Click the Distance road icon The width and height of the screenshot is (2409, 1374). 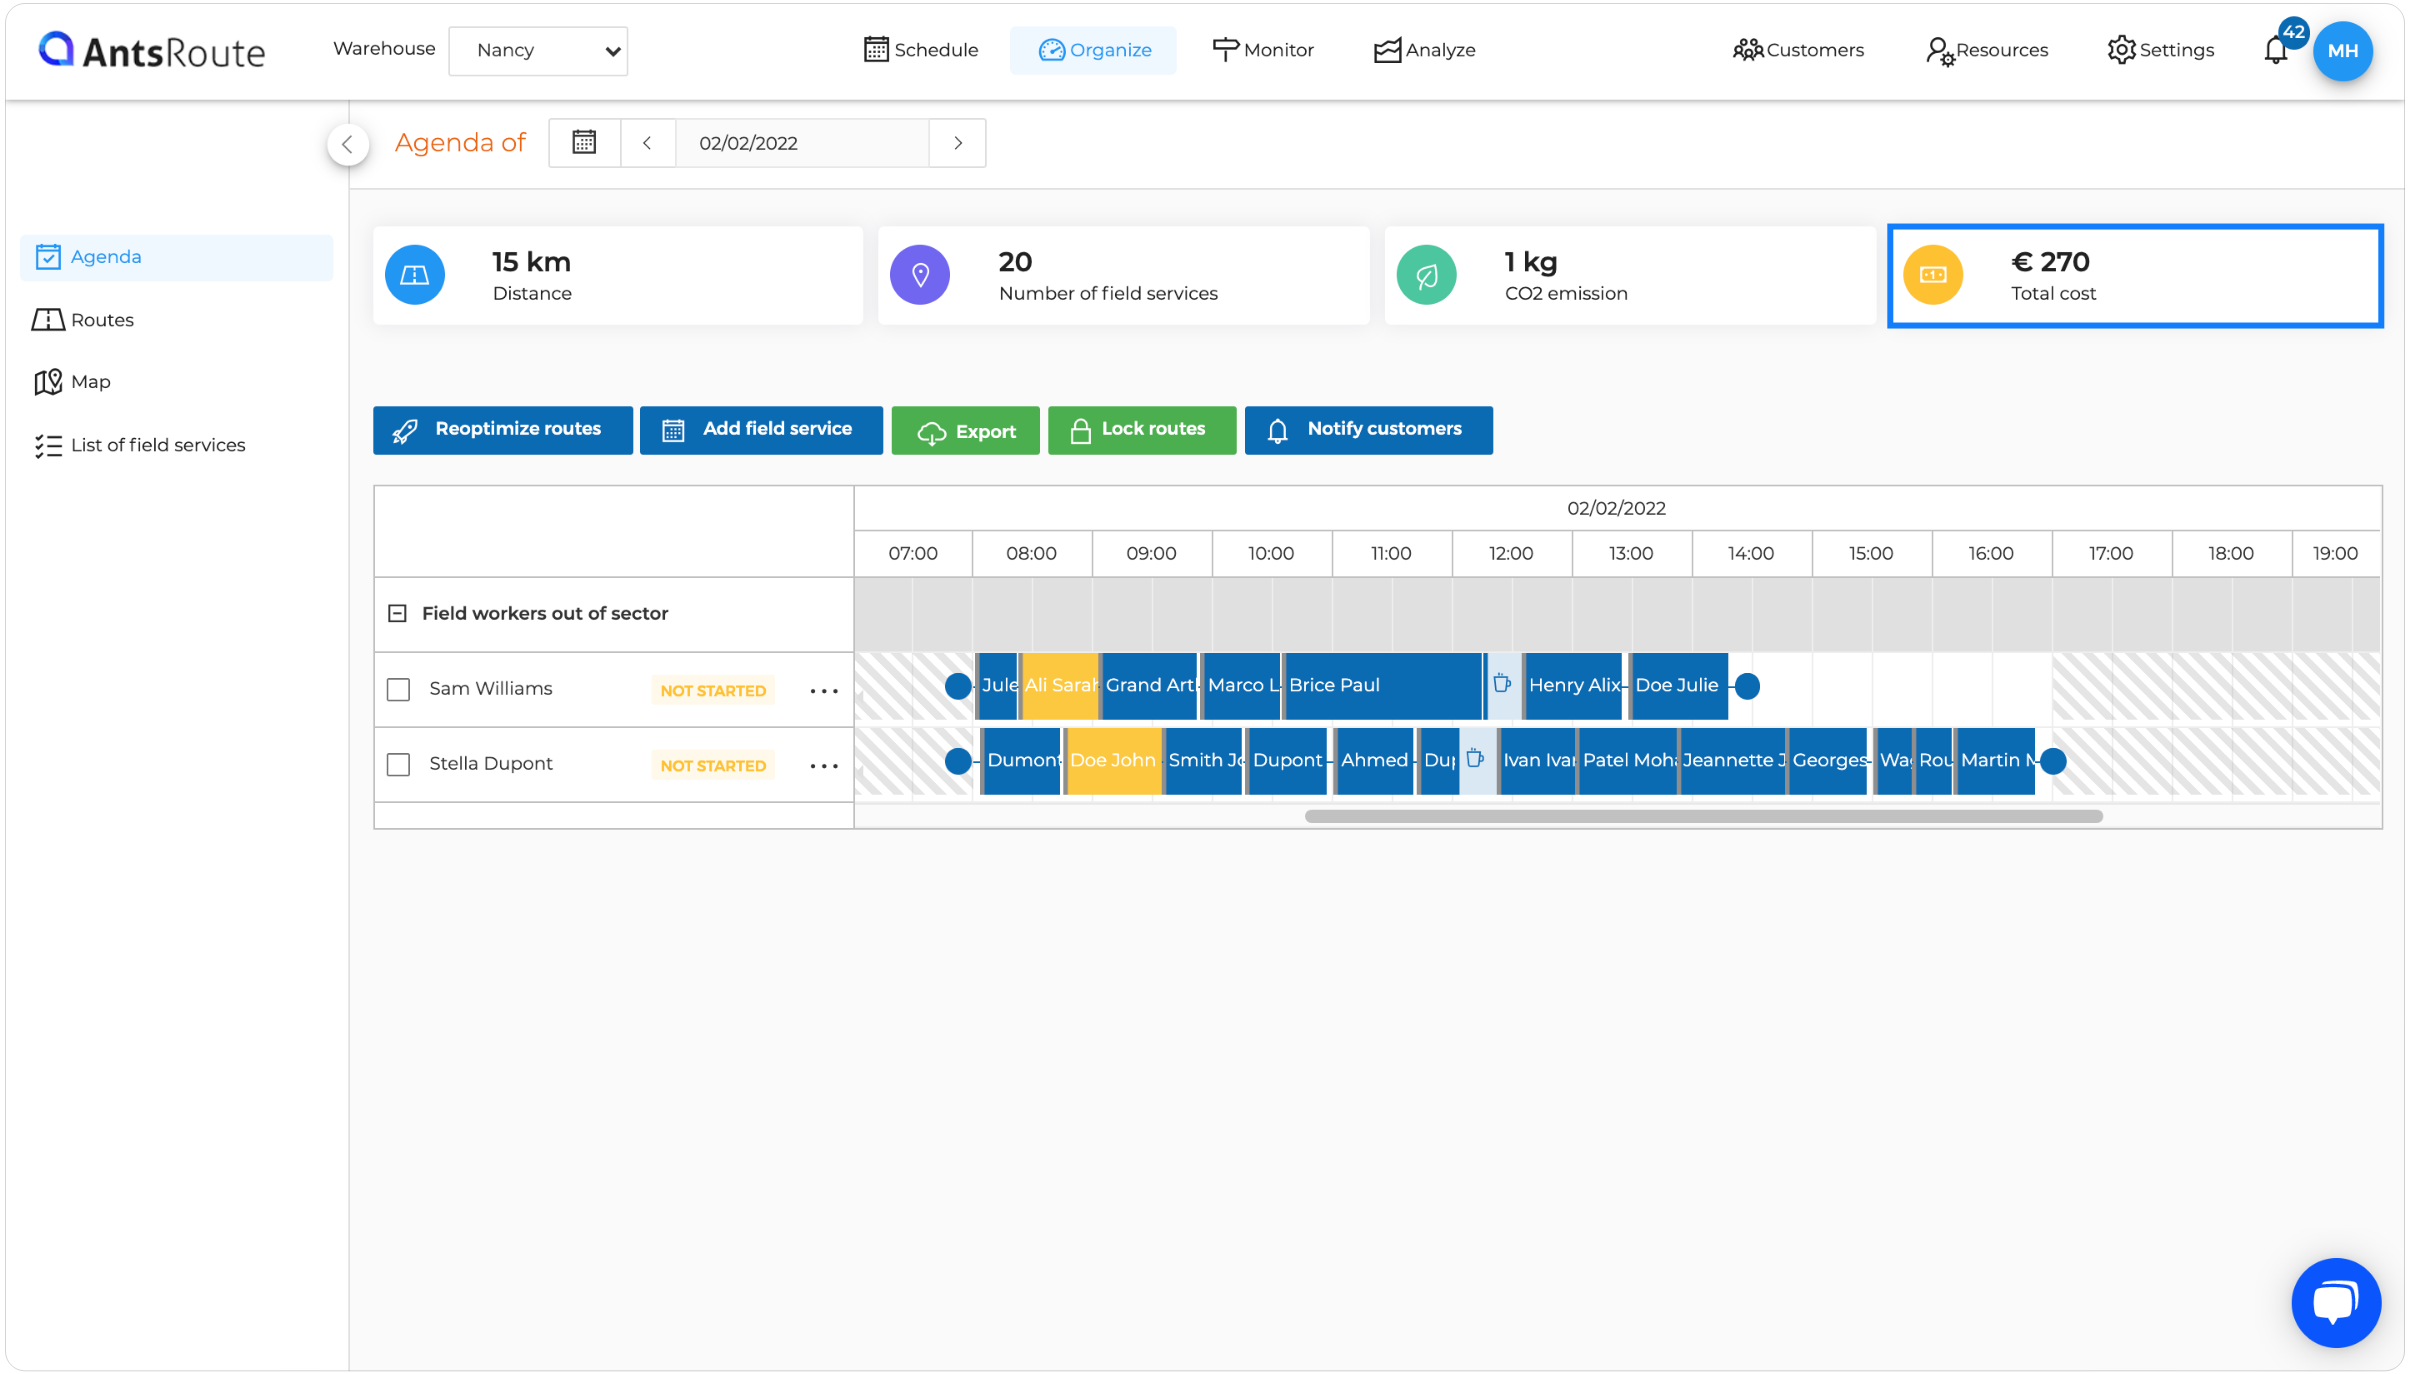click(415, 275)
